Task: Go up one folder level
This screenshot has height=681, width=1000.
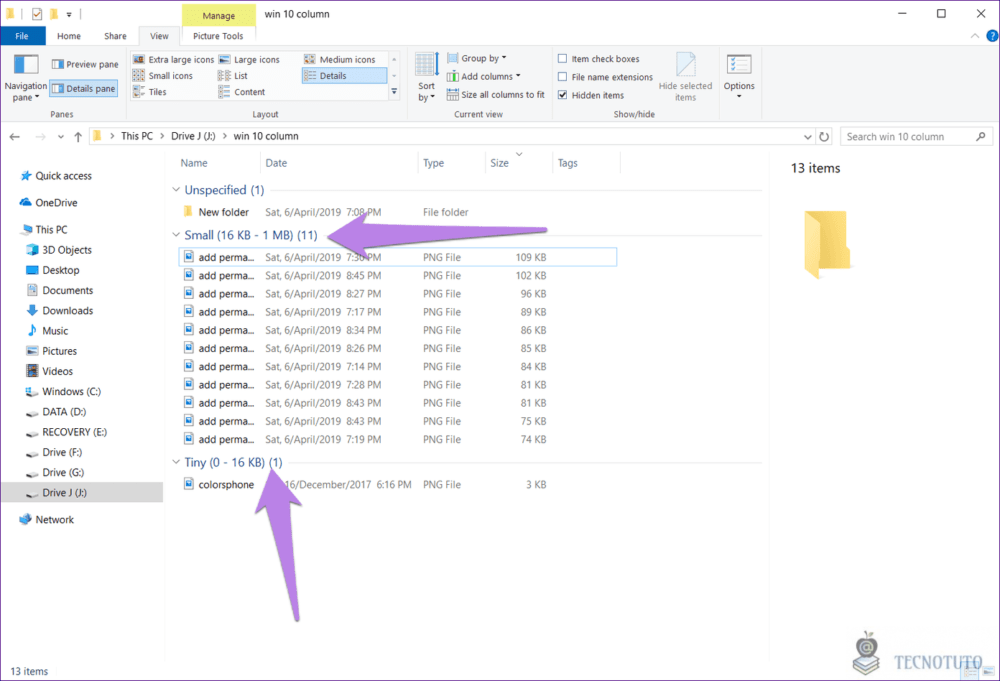Action: (78, 136)
